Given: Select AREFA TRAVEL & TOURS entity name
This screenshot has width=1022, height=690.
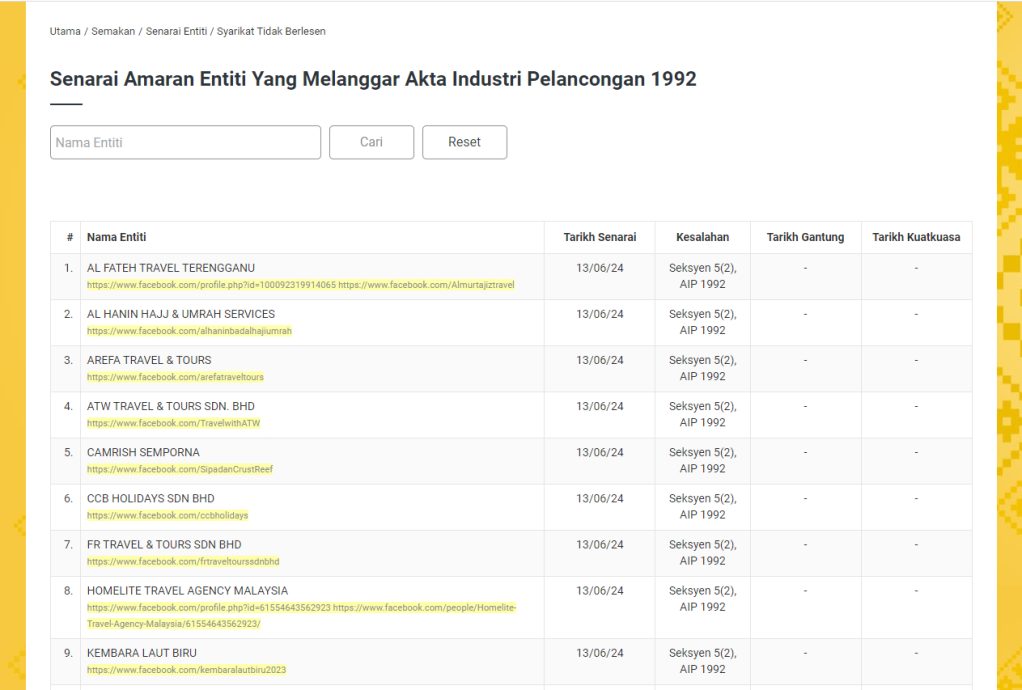Looking at the screenshot, I should (149, 360).
